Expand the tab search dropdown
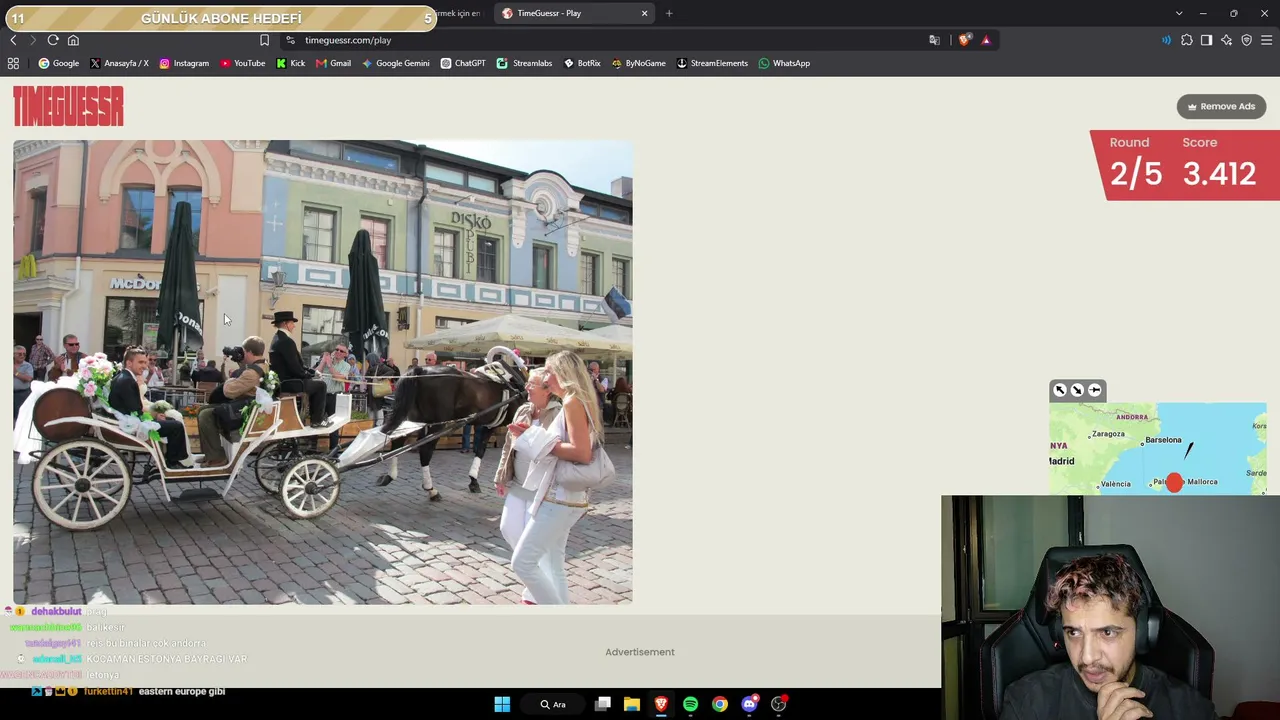The width and height of the screenshot is (1280, 720). [1179, 13]
